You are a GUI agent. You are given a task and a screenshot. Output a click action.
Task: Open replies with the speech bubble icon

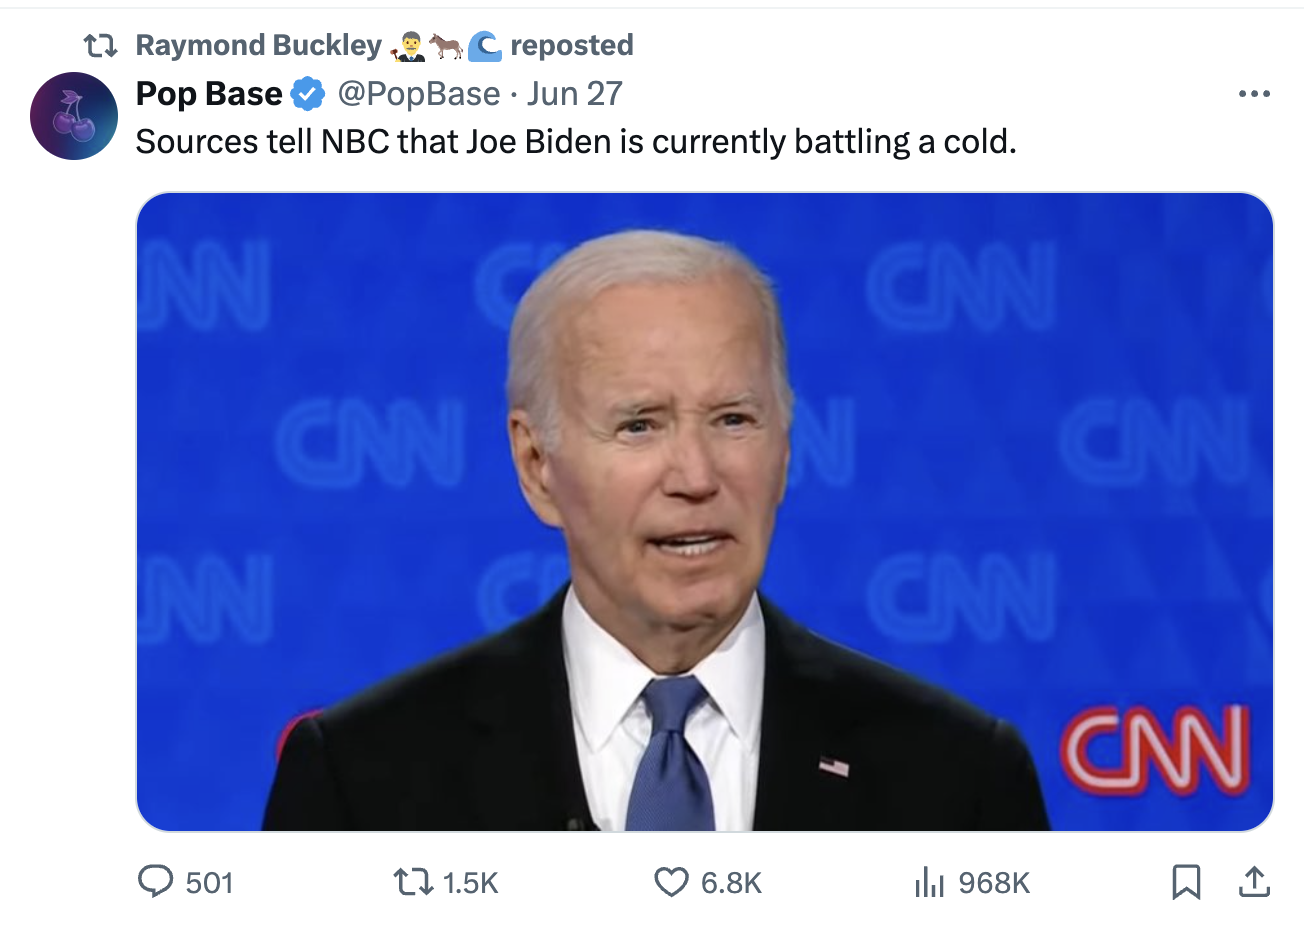[155, 881]
